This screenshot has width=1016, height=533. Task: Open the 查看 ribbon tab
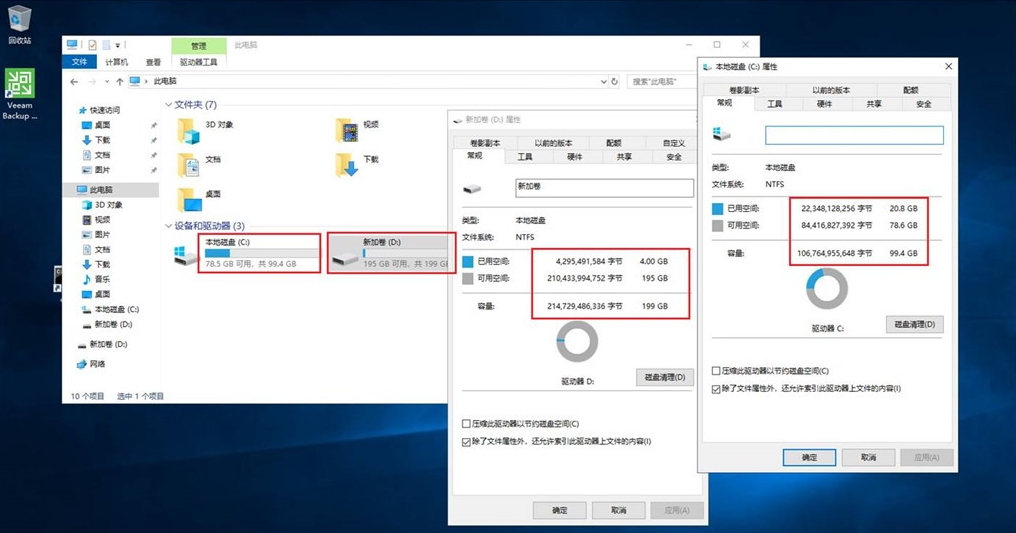(153, 62)
